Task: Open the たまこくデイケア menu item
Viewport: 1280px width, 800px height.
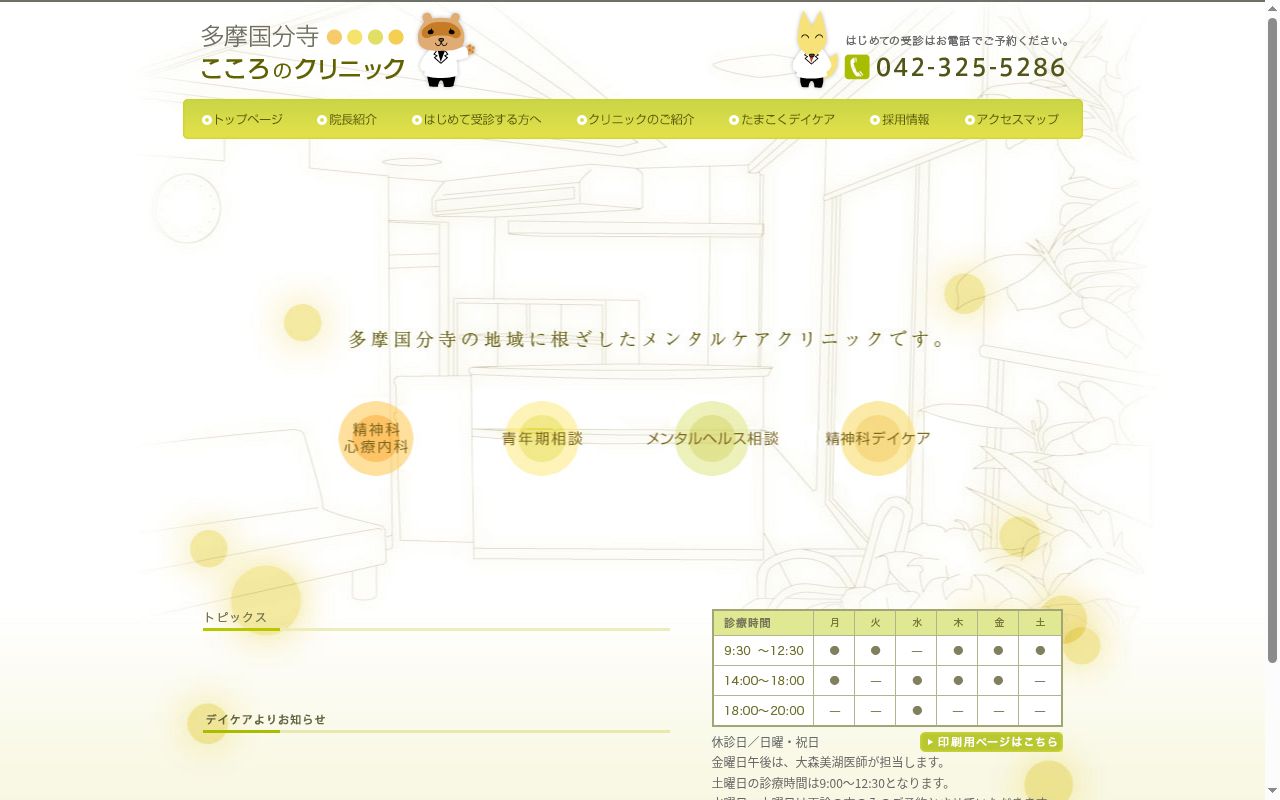Action: coord(782,119)
